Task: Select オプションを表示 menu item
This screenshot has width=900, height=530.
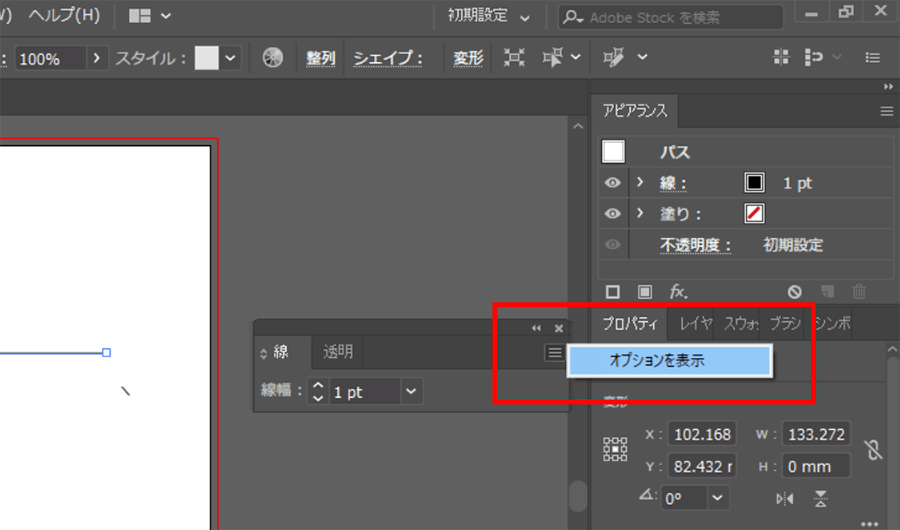Action: 669,361
